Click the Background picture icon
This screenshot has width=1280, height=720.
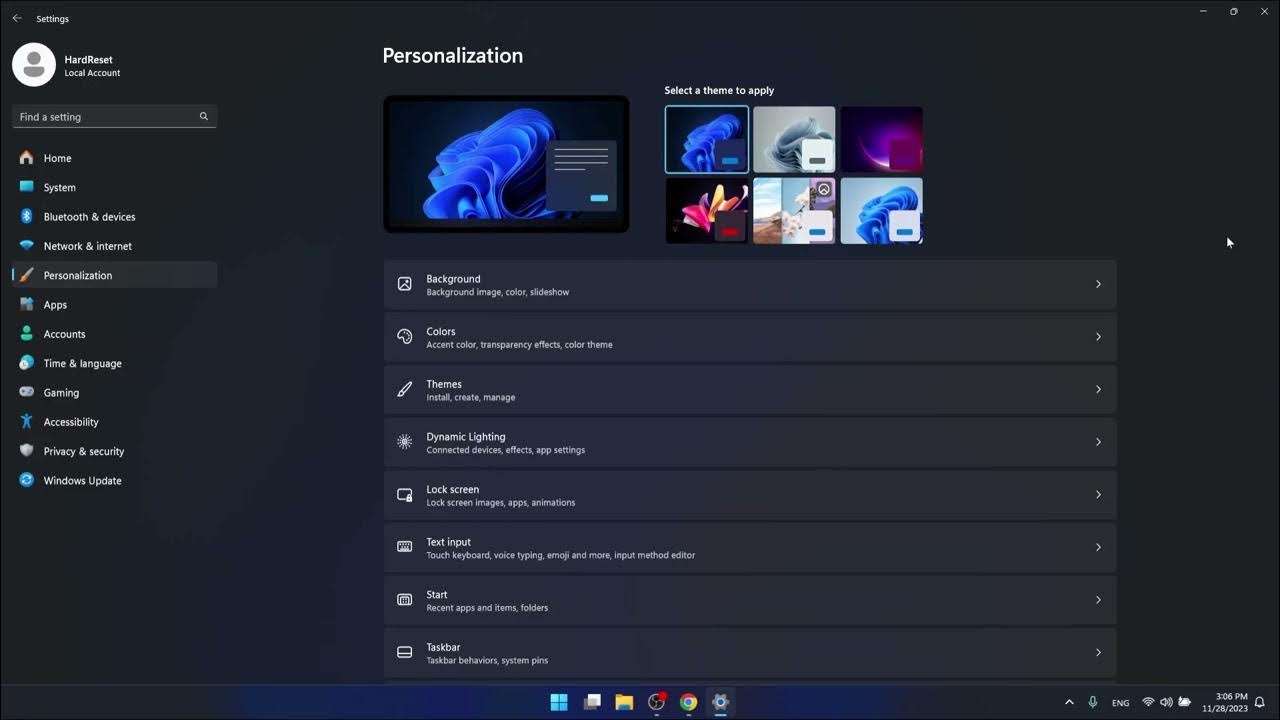click(404, 284)
